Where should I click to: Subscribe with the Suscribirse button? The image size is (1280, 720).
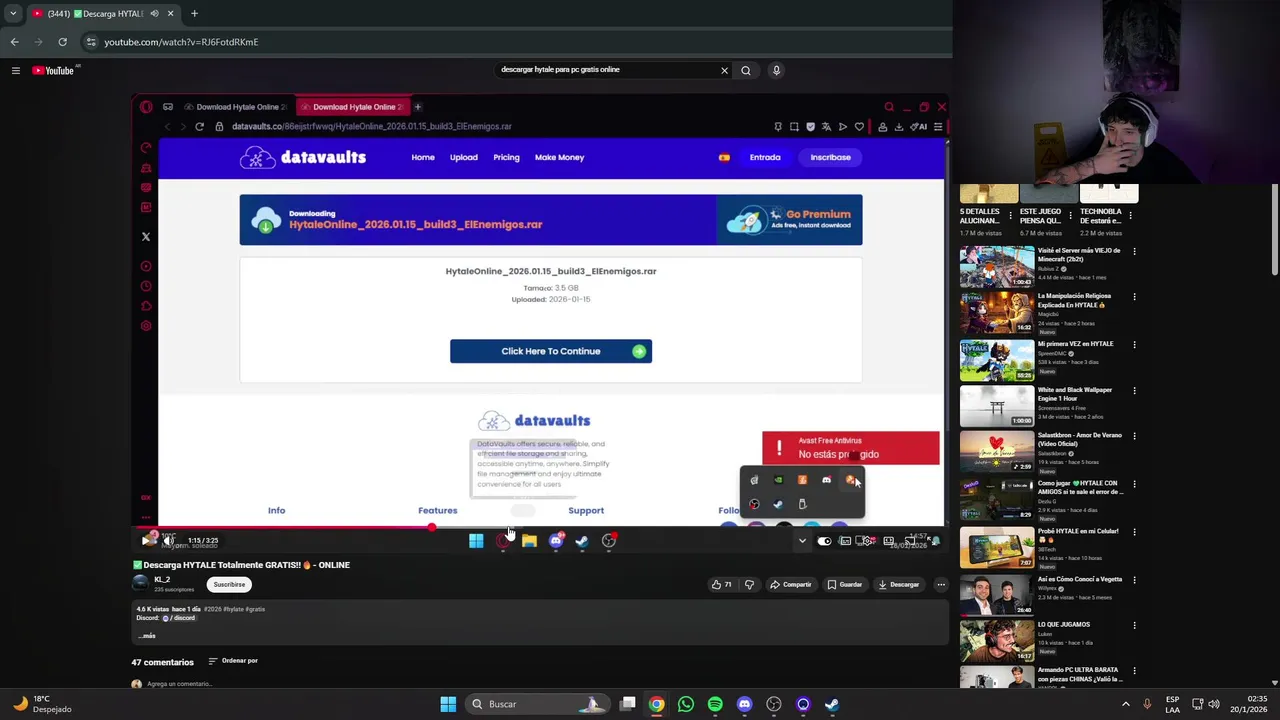229,584
